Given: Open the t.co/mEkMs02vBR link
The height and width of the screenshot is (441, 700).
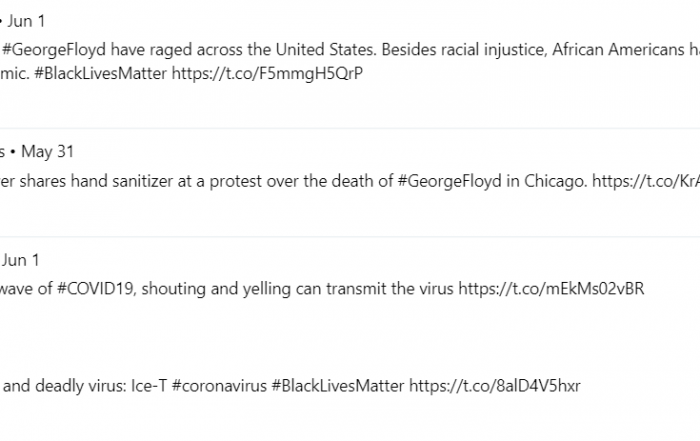Looking at the screenshot, I should [x=551, y=288].
